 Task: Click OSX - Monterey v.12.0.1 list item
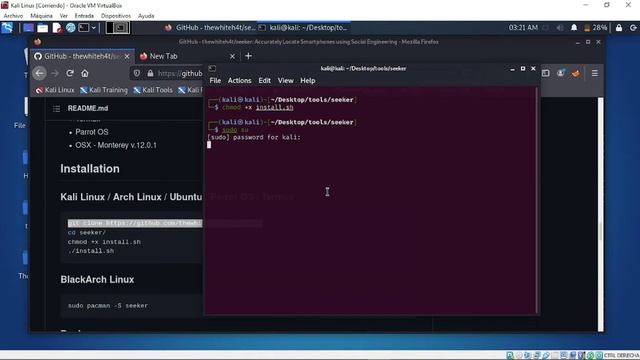pos(116,145)
